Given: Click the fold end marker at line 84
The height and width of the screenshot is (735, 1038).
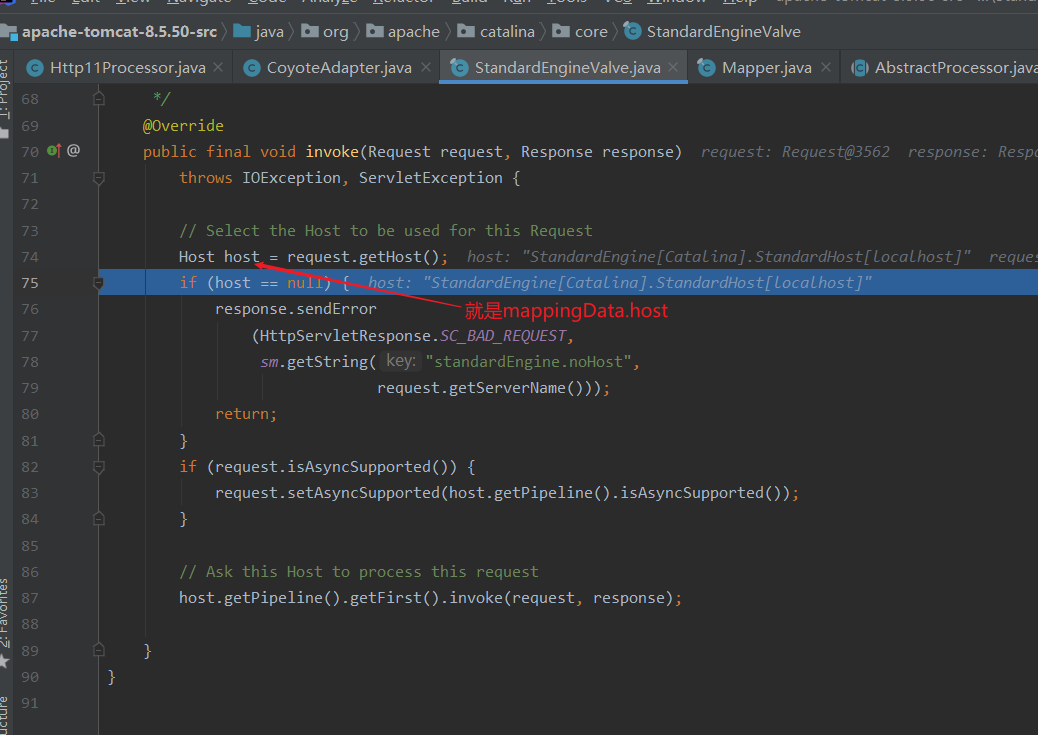Looking at the screenshot, I should [x=99, y=518].
